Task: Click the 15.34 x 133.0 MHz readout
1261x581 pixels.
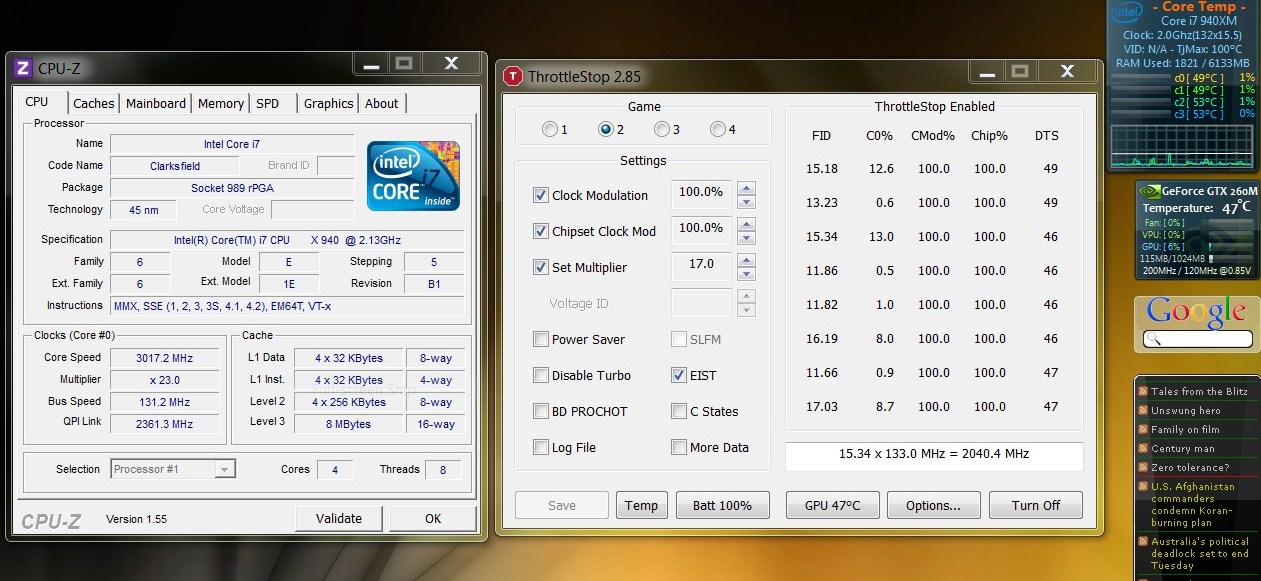Action: click(934, 455)
